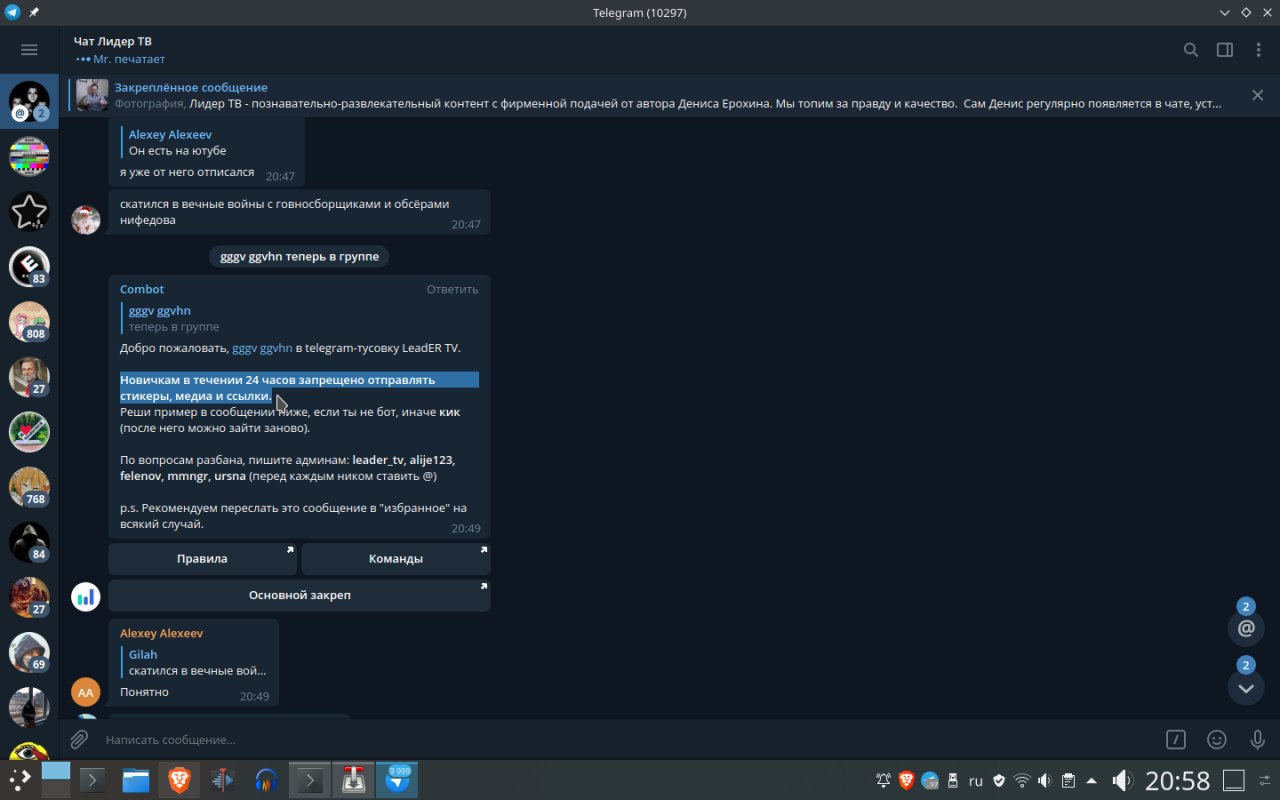The height and width of the screenshot is (800, 1280).
Task: Click the orange 'AA' user avatar
Action: coord(86,692)
